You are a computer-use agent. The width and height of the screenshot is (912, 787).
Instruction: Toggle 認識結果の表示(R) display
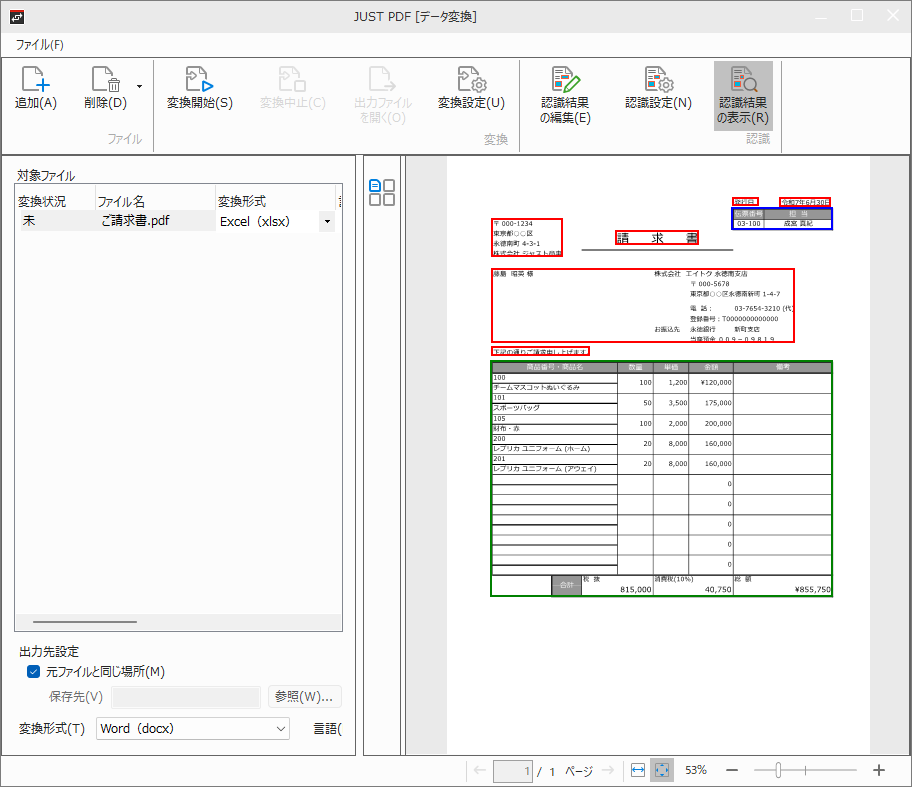[743, 95]
